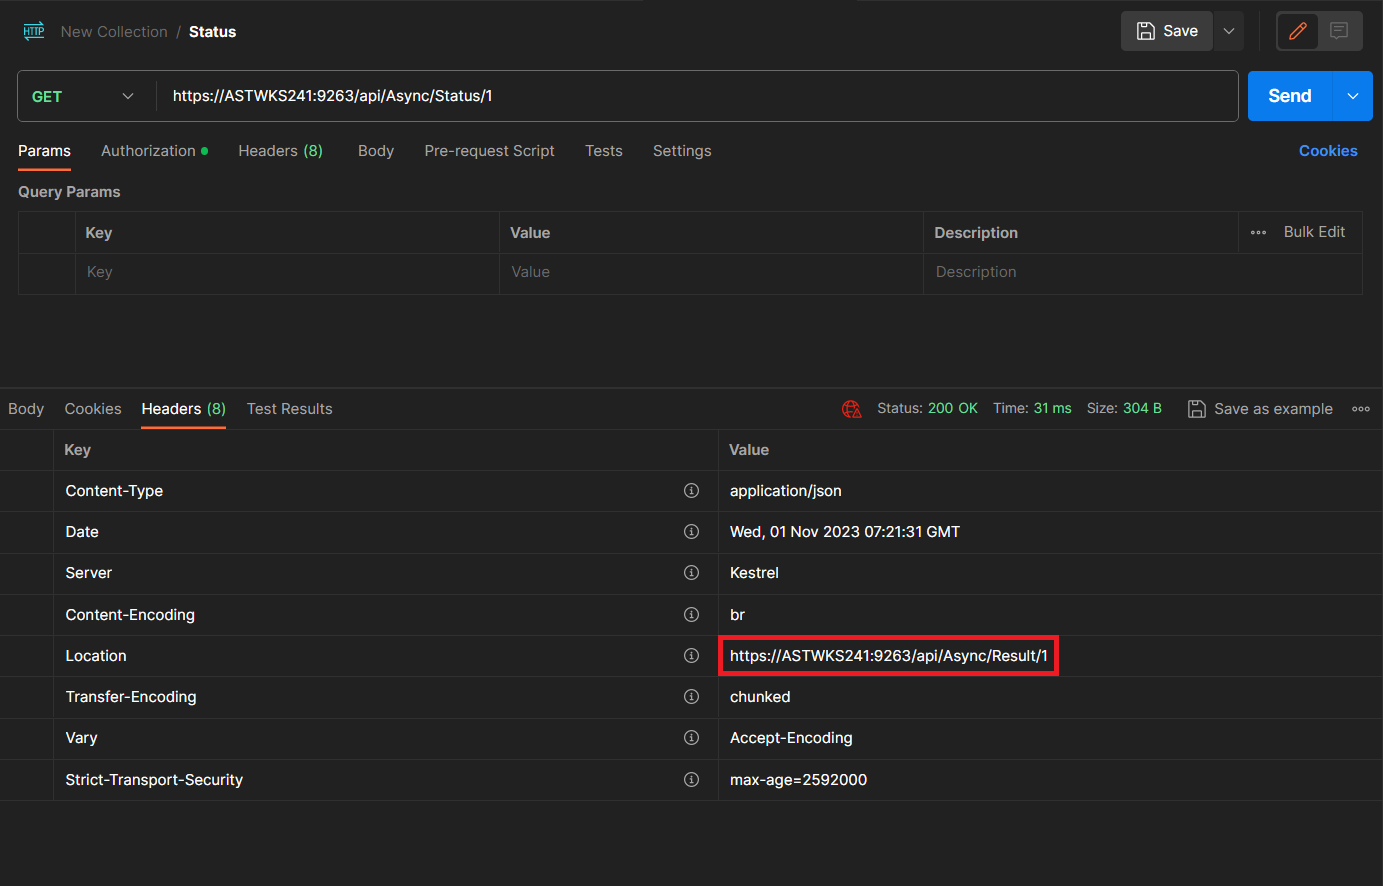Switch to the Authorization request tab
Screen dimensions: 1383x886
click(x=149, y=151)
